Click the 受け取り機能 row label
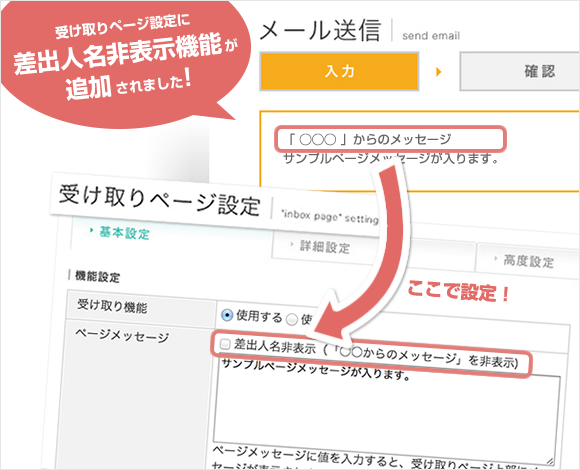 [x=112, y=307]
